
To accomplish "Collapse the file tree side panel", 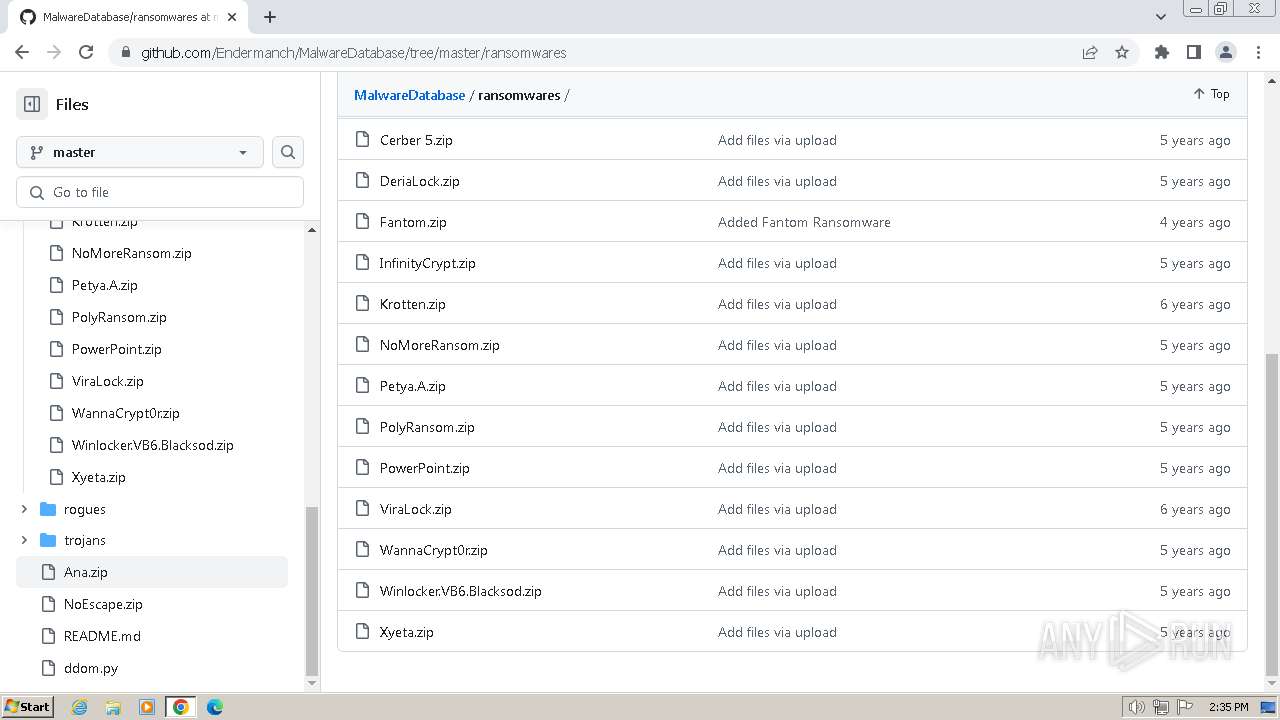I will click(32, 104).
